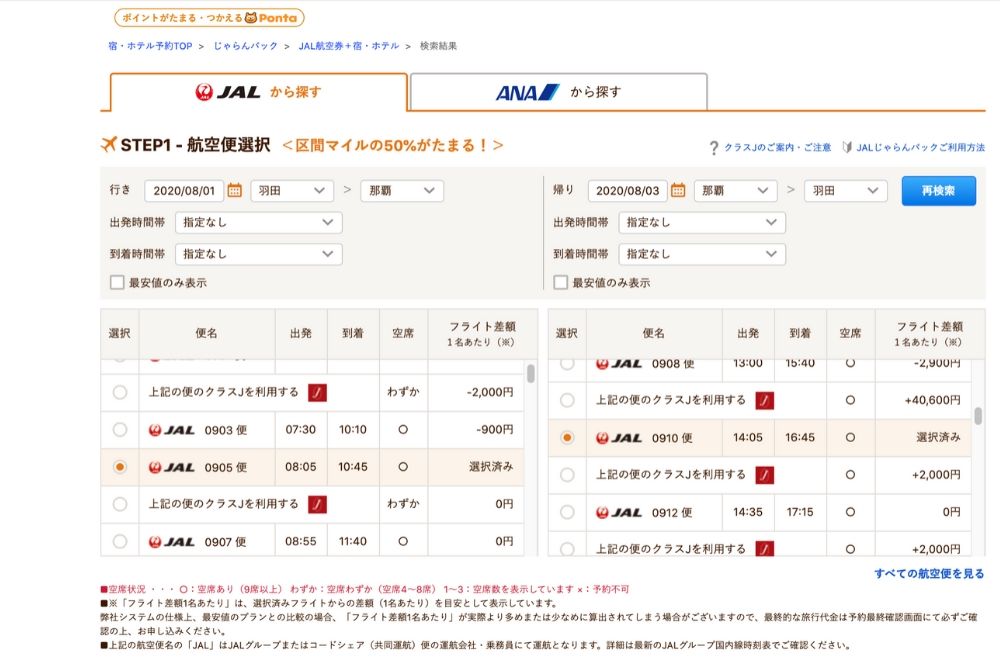Click the red Class J icon below flight 0905

[317, 504]
